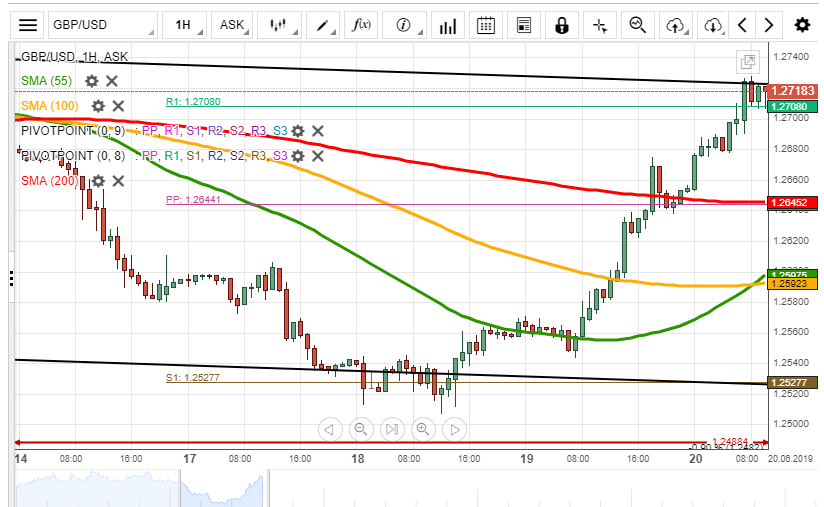Open the cloud upload save menu
The image size is (824, 507).
tap(675, 25)
